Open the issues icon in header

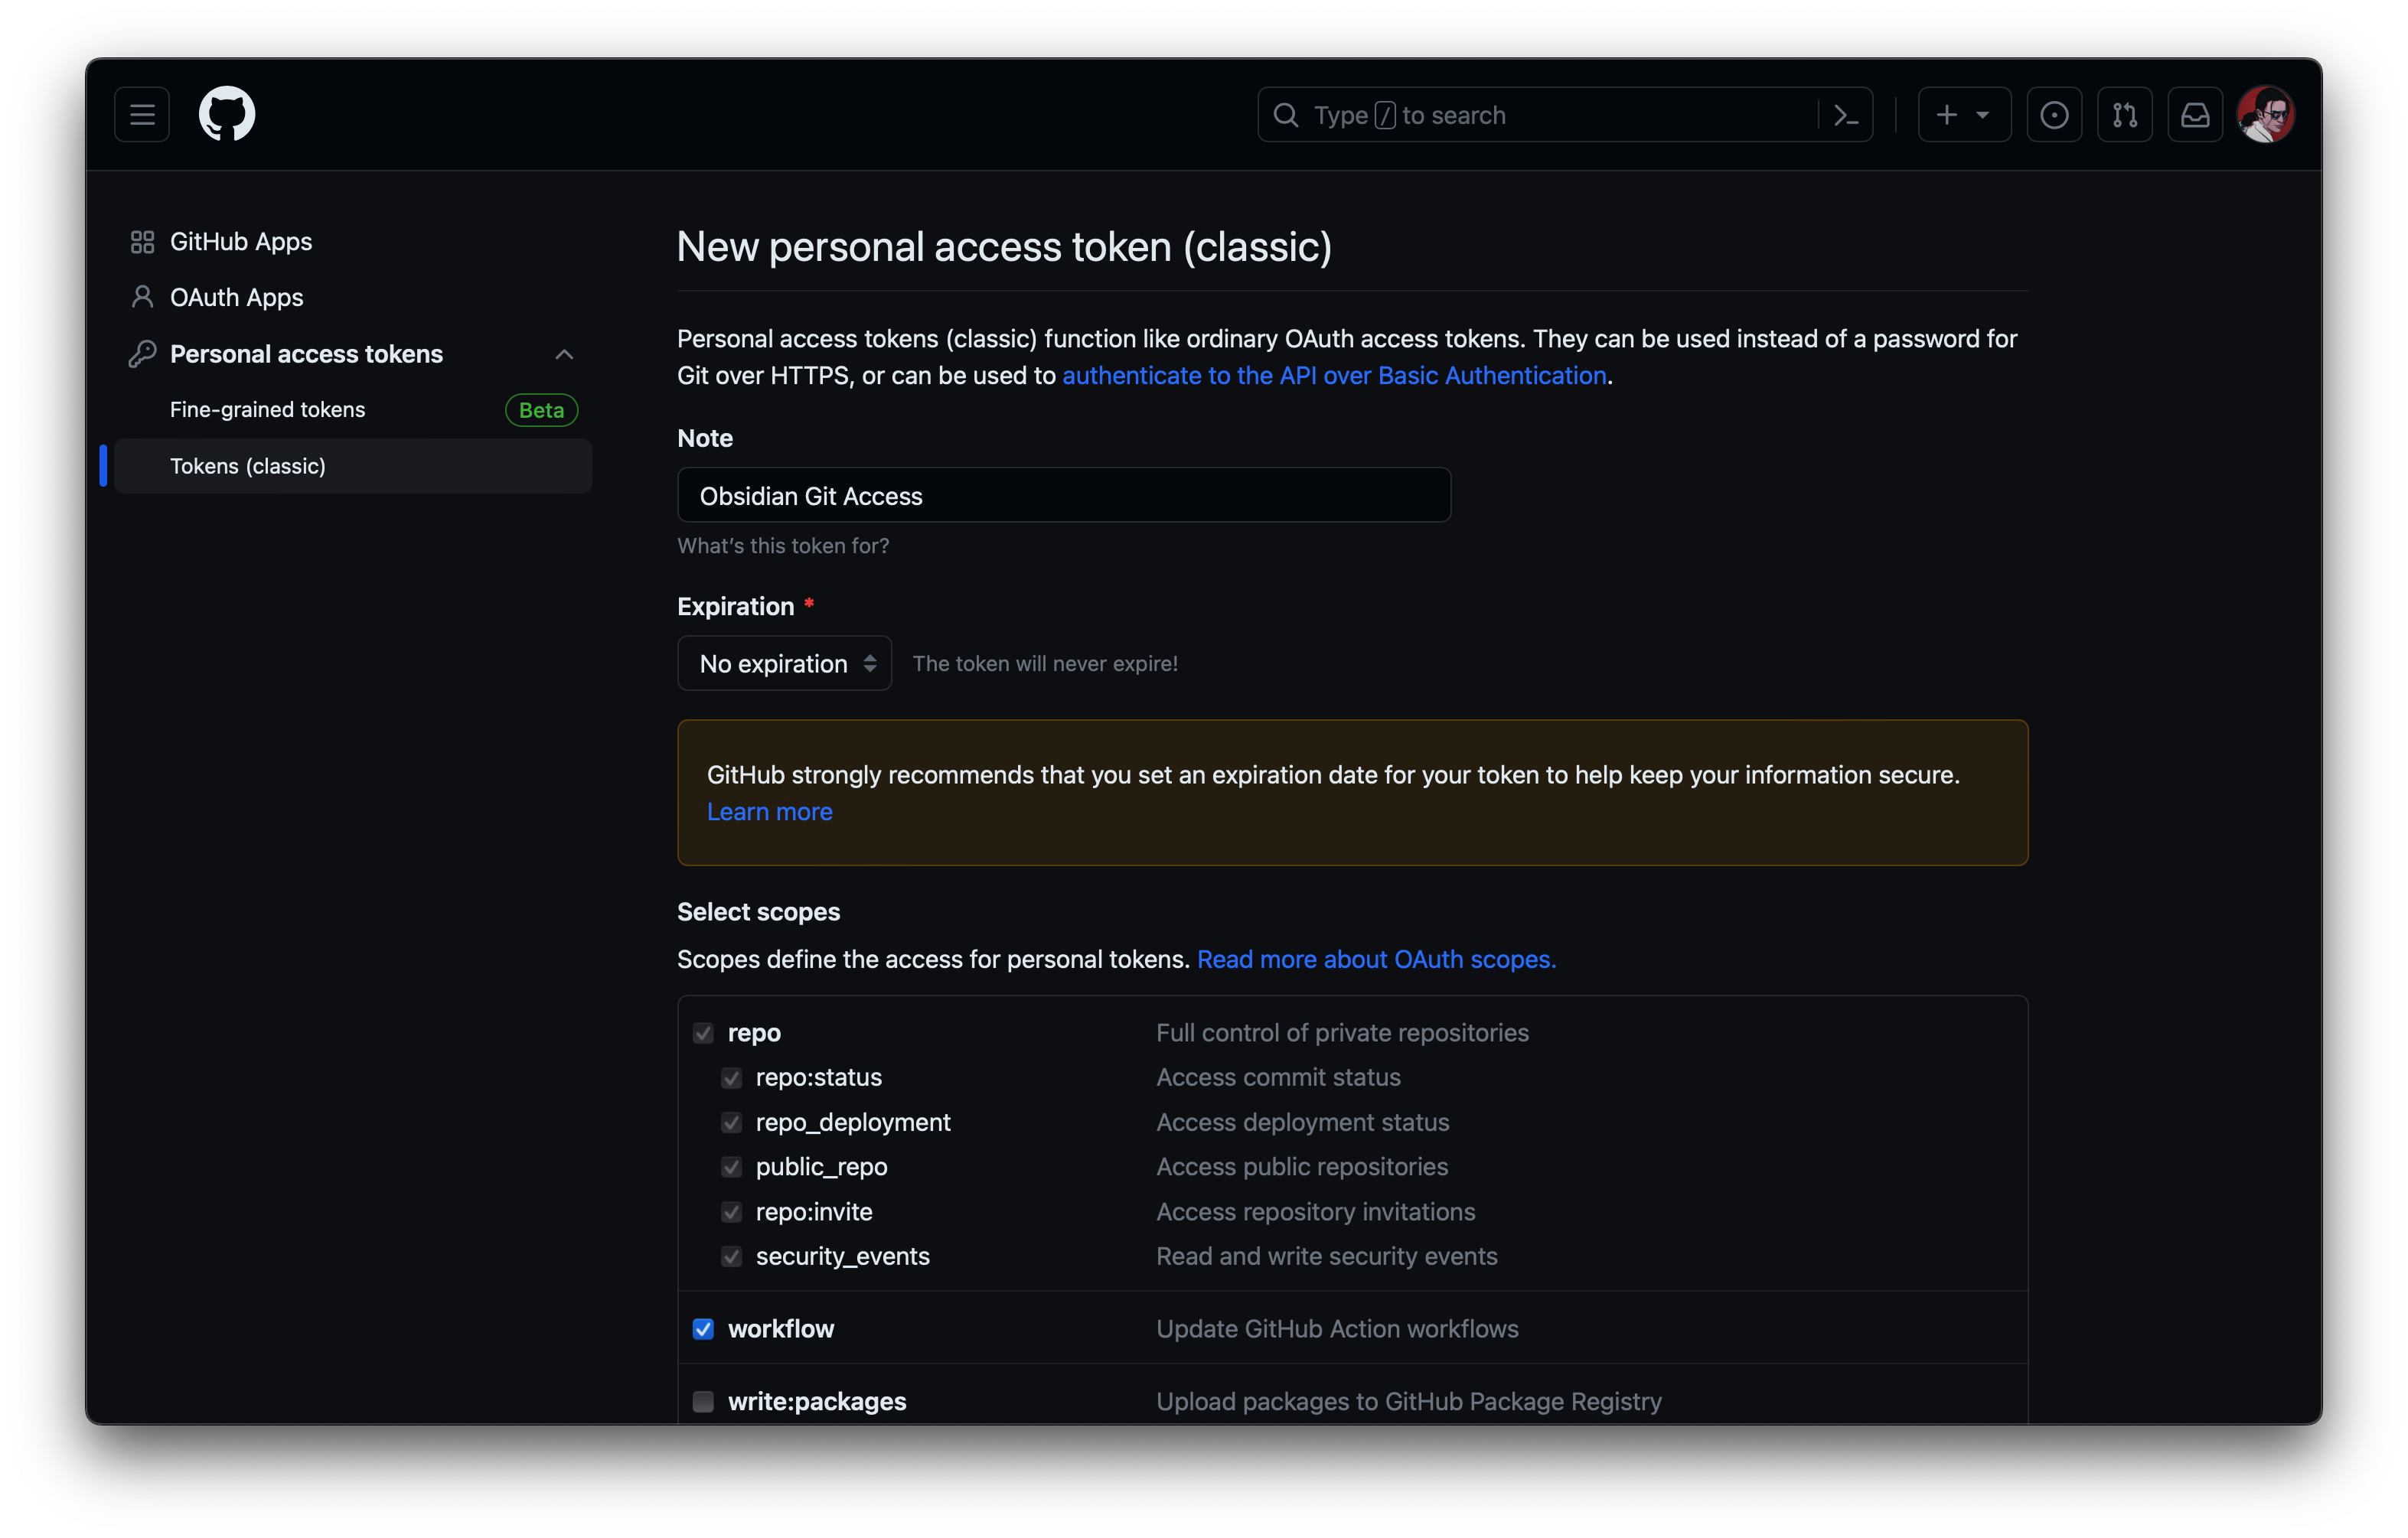click(x=2055, y=114)
